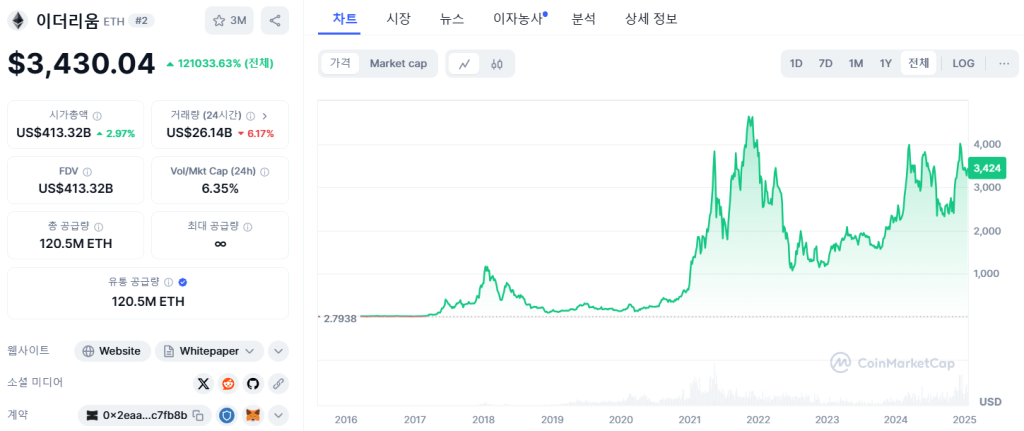Click the blue shield icon by contract
This screenshot has height=431, width=1024.
click(227, 415)
